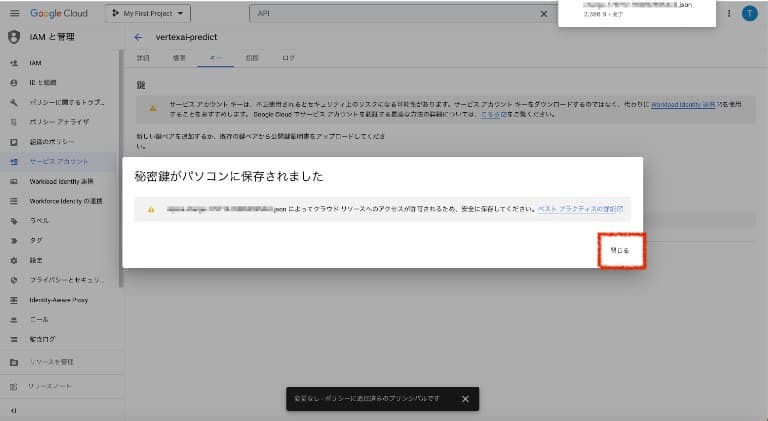The height and width of the screenshot is (421, 768).
Task: Open プライバシーとセキュリティ in the sidebar
Action: tap(59, 280)
